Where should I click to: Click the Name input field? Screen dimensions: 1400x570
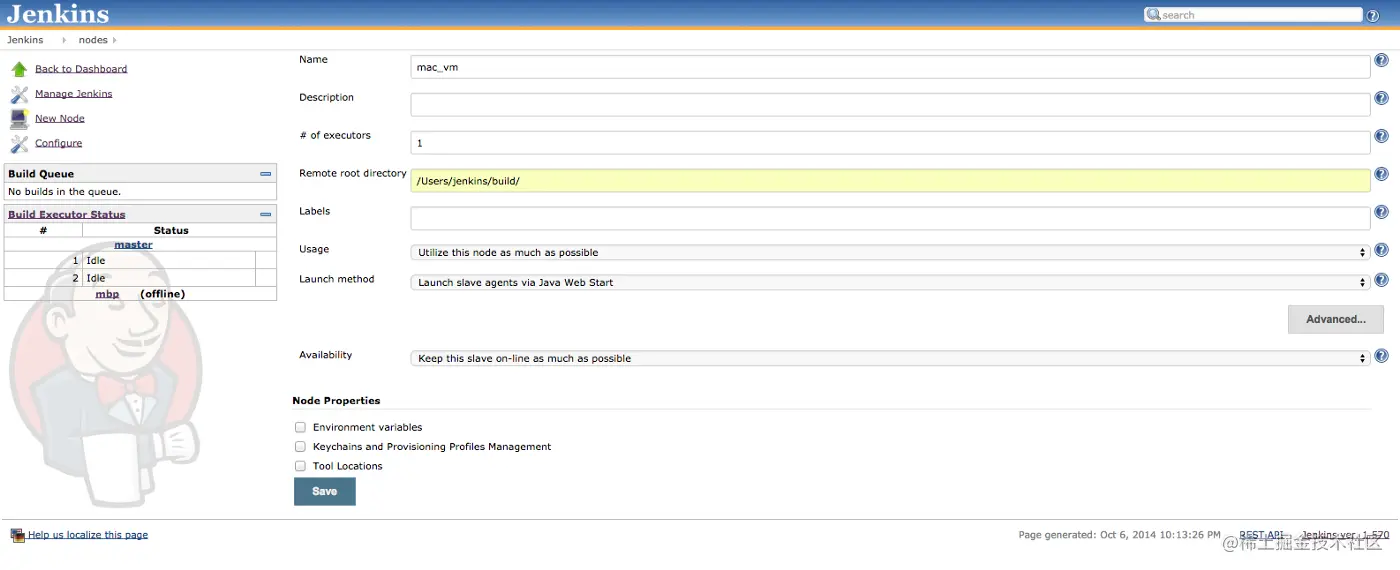[x=890, y=66]
